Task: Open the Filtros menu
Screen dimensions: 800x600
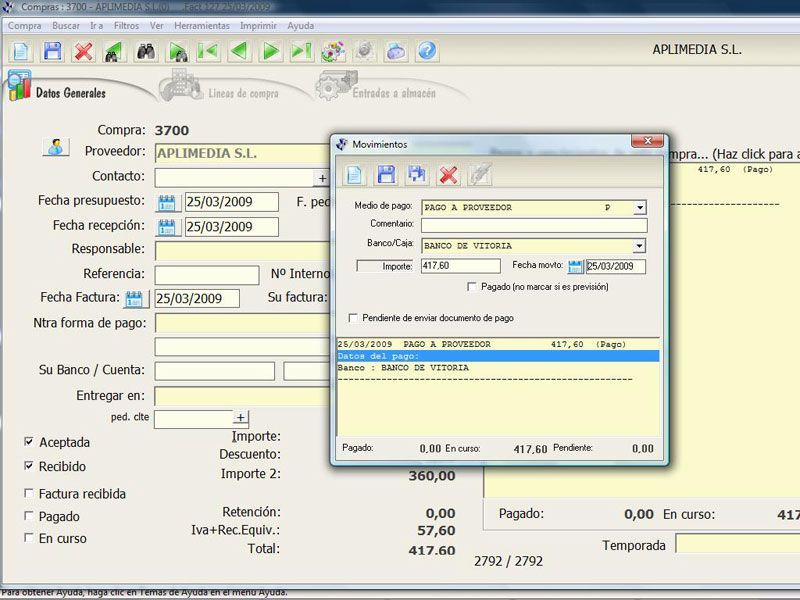Action: point(127,26)
